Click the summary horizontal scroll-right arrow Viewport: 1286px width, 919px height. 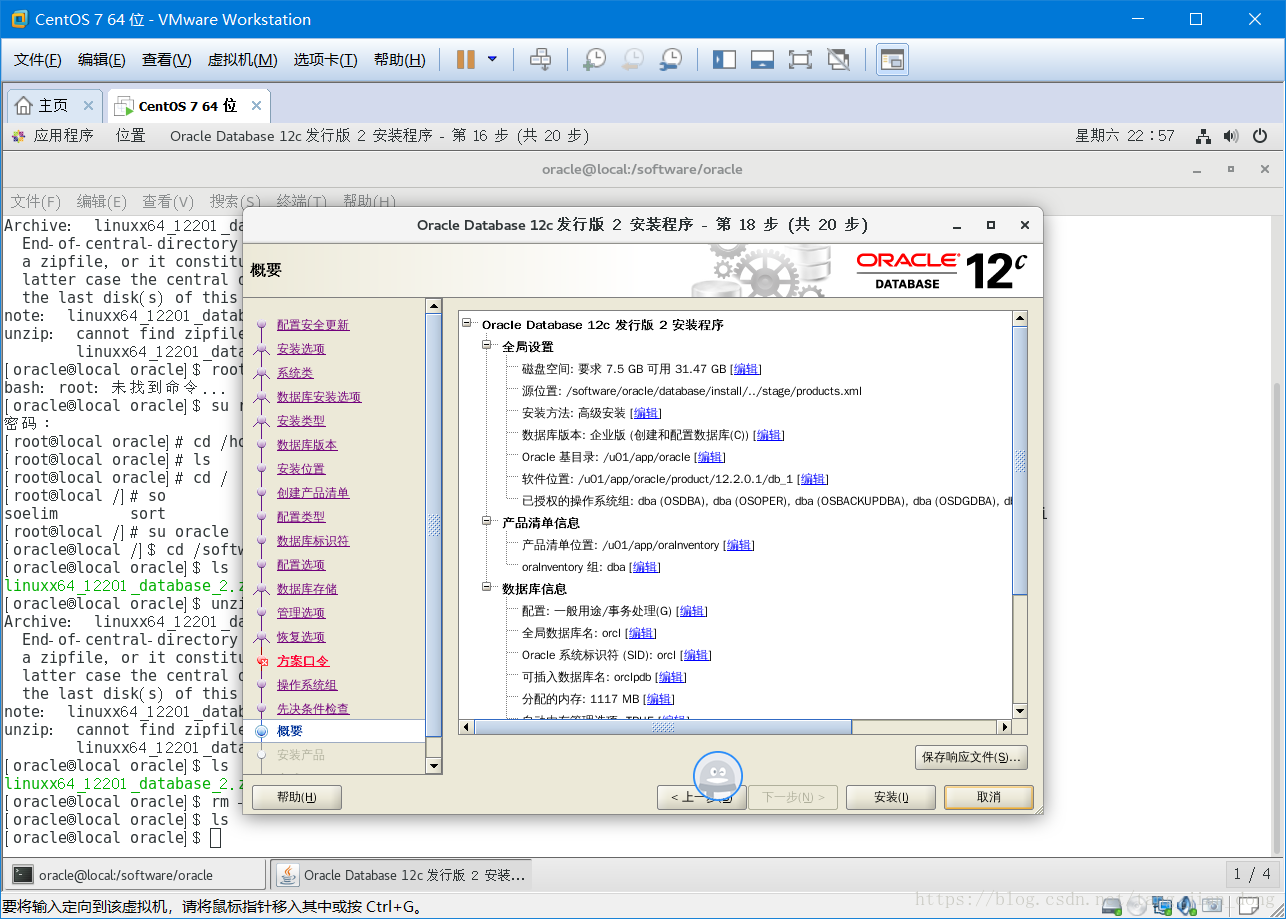click(x=1005, y=727)
